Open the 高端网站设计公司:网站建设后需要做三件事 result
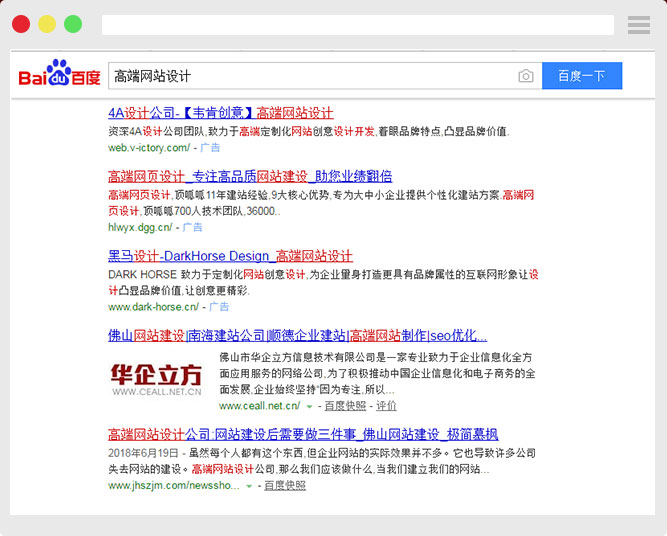 (302, 434)
